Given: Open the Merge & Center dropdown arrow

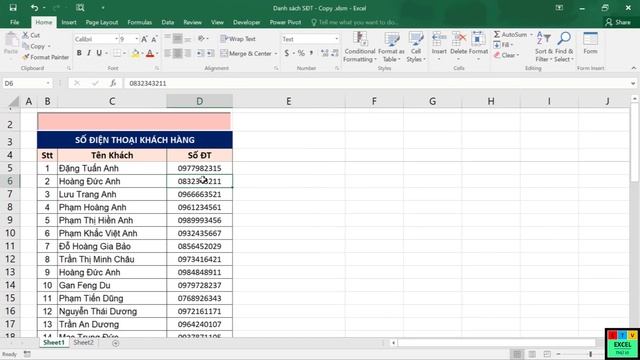Looking at the screenshot, I should pos(276,53).
